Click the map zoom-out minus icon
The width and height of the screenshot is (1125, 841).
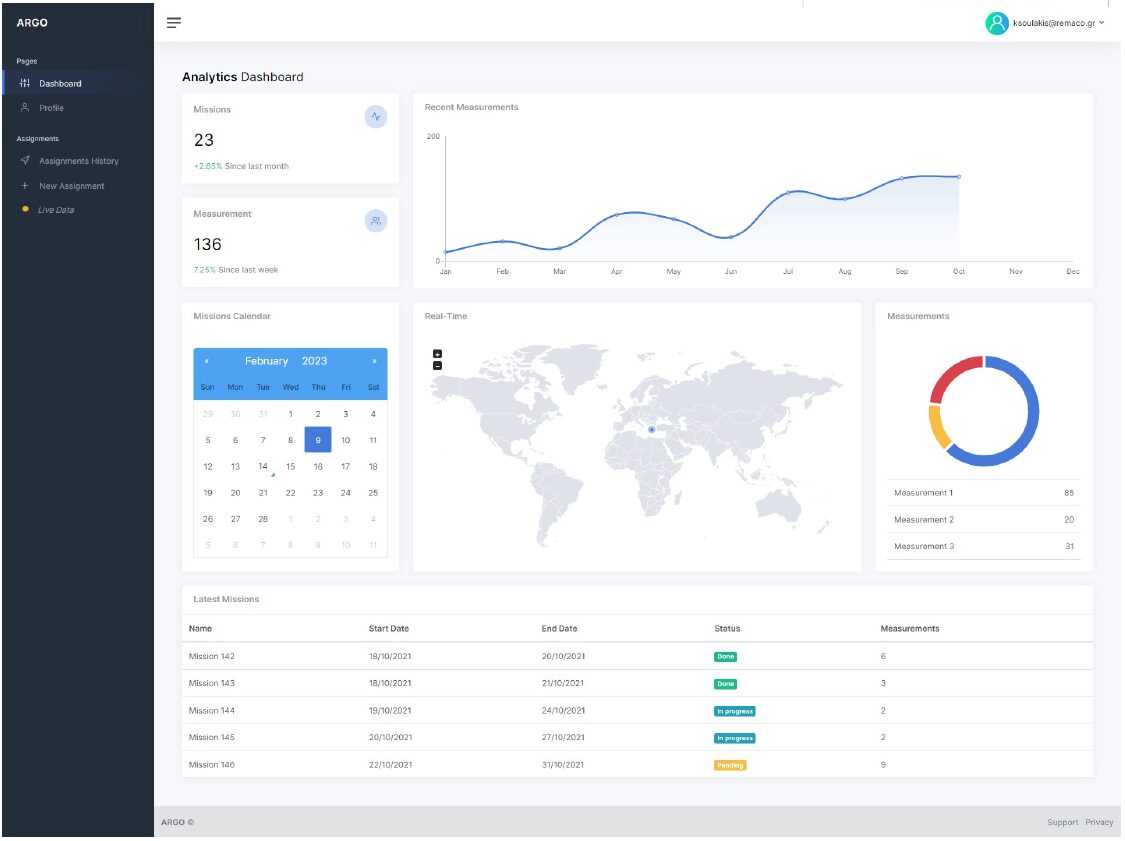tap(437, 366)
